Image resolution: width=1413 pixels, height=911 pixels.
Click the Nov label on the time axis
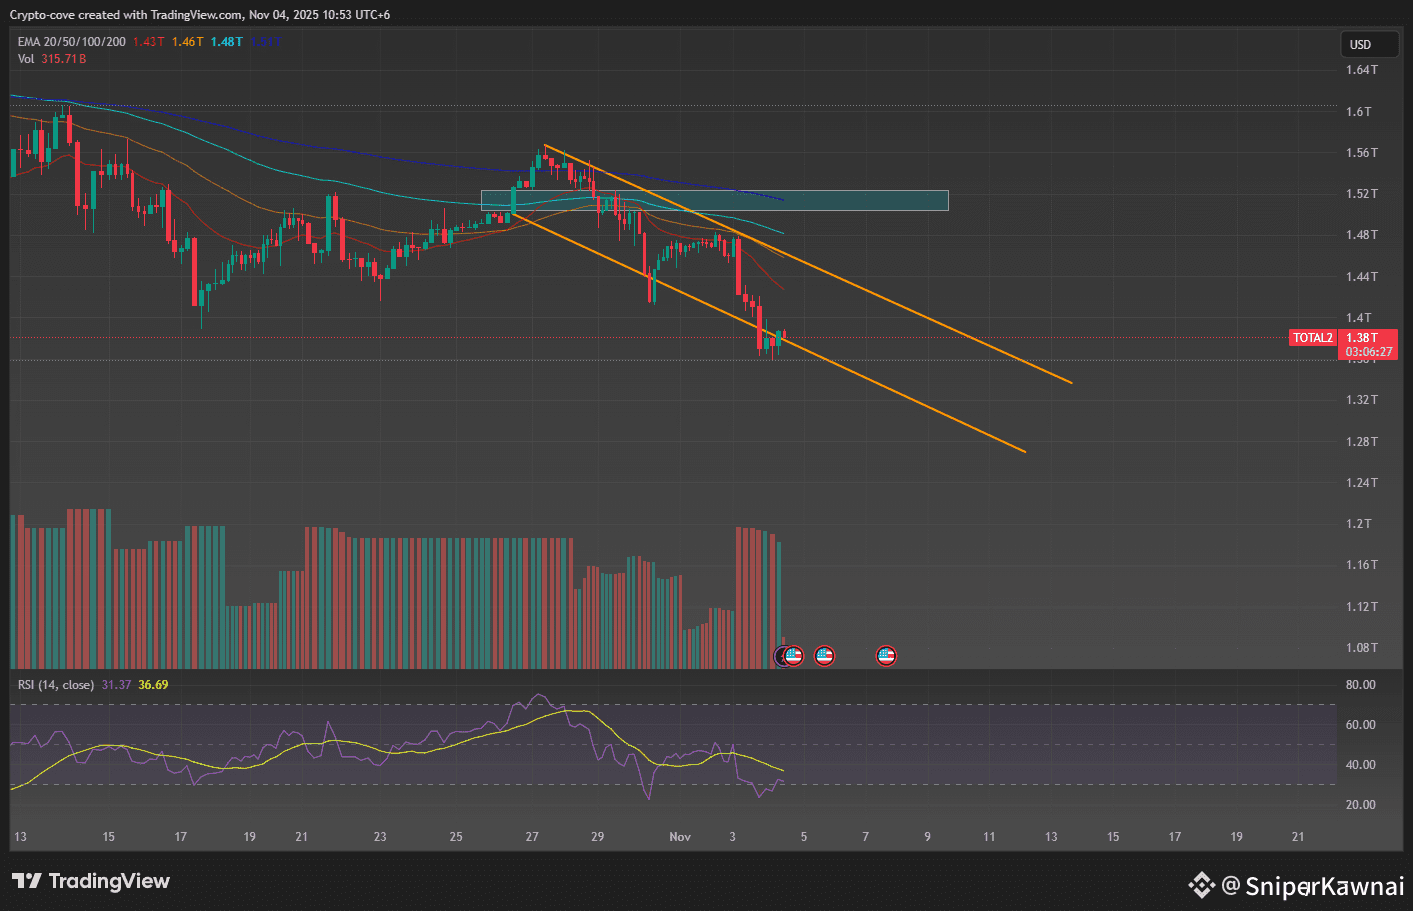click(x=680, y=837)
